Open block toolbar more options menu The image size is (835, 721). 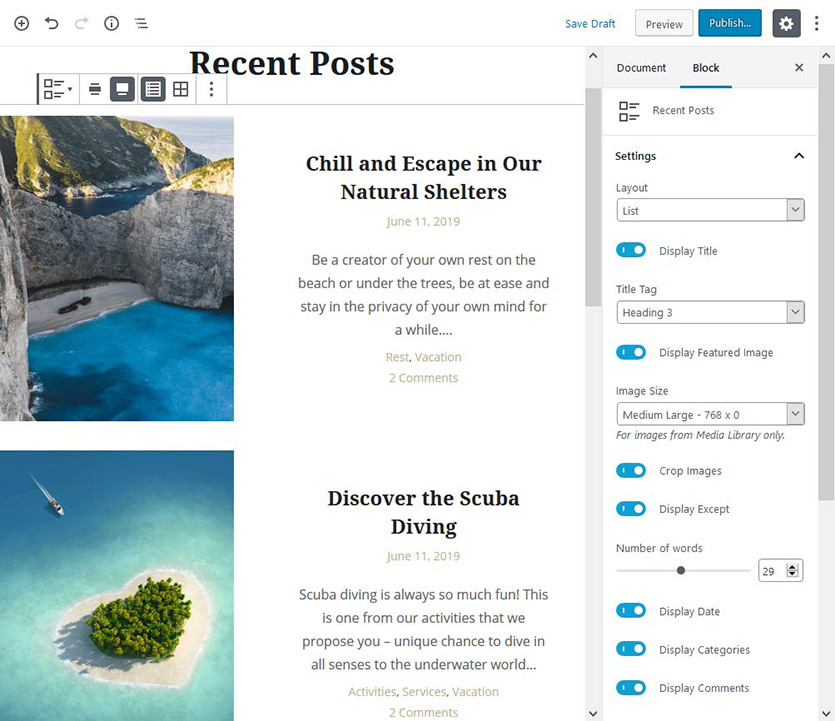pyautogui.click(x=211, y=89)
